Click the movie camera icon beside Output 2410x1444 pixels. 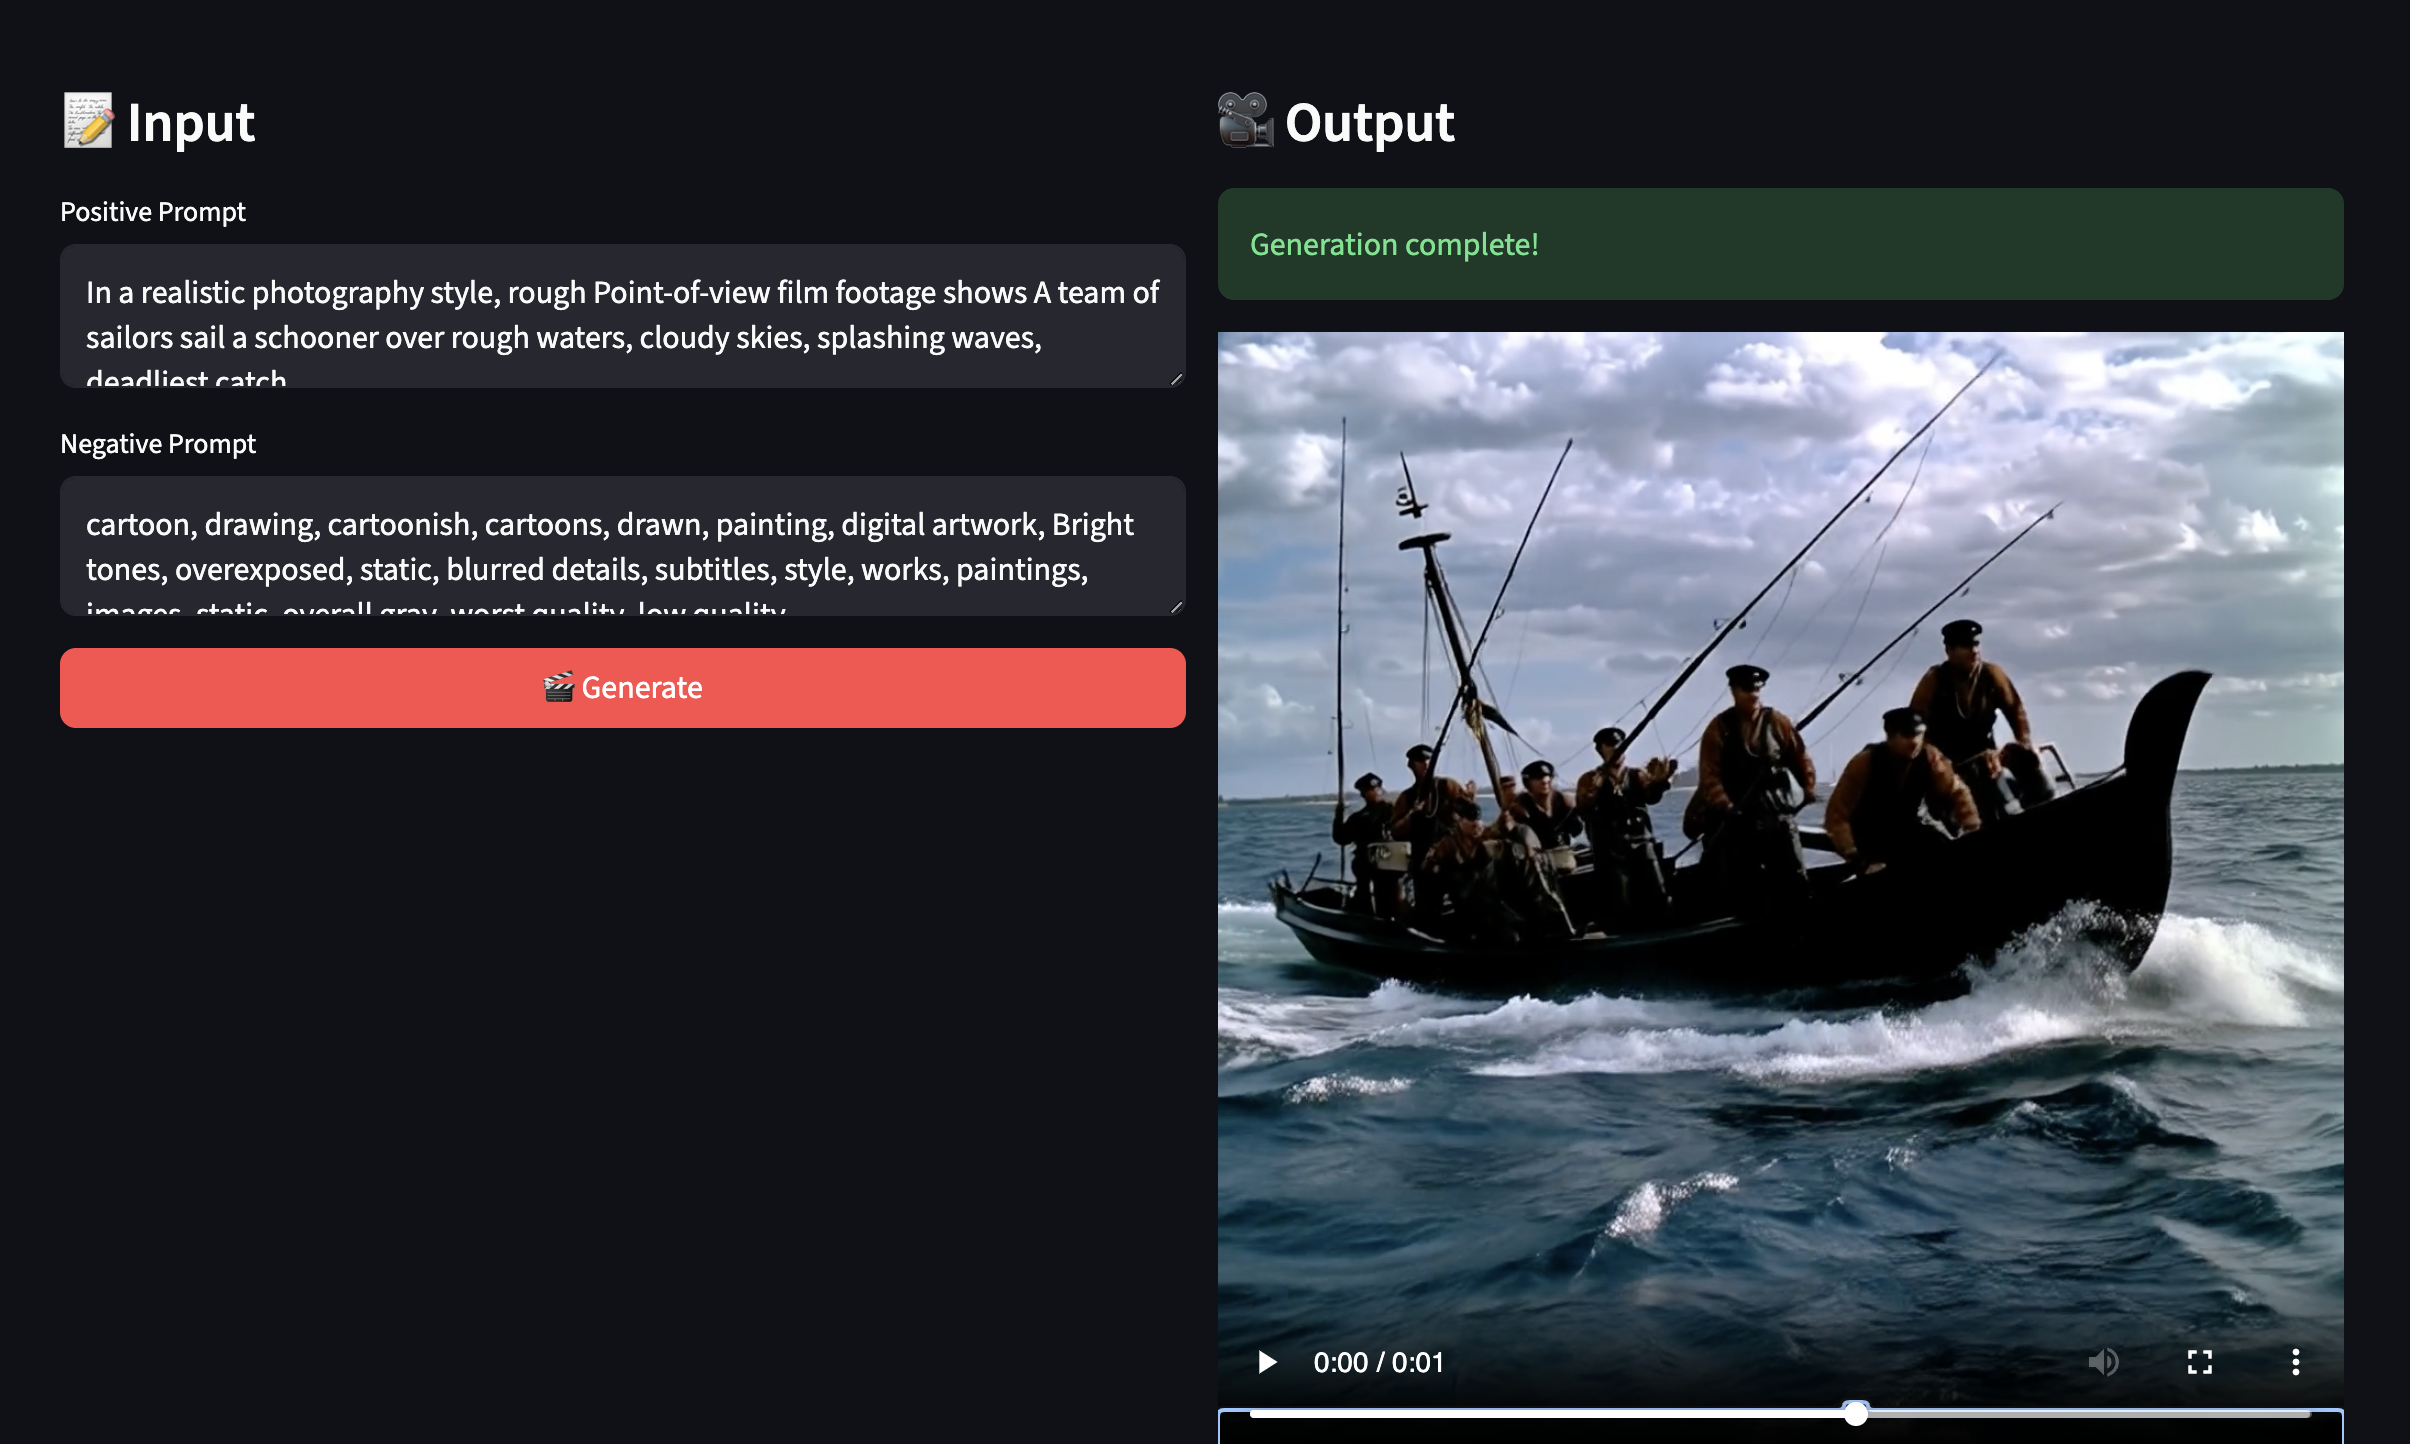pyautogui.click(x=1245, y=120)
